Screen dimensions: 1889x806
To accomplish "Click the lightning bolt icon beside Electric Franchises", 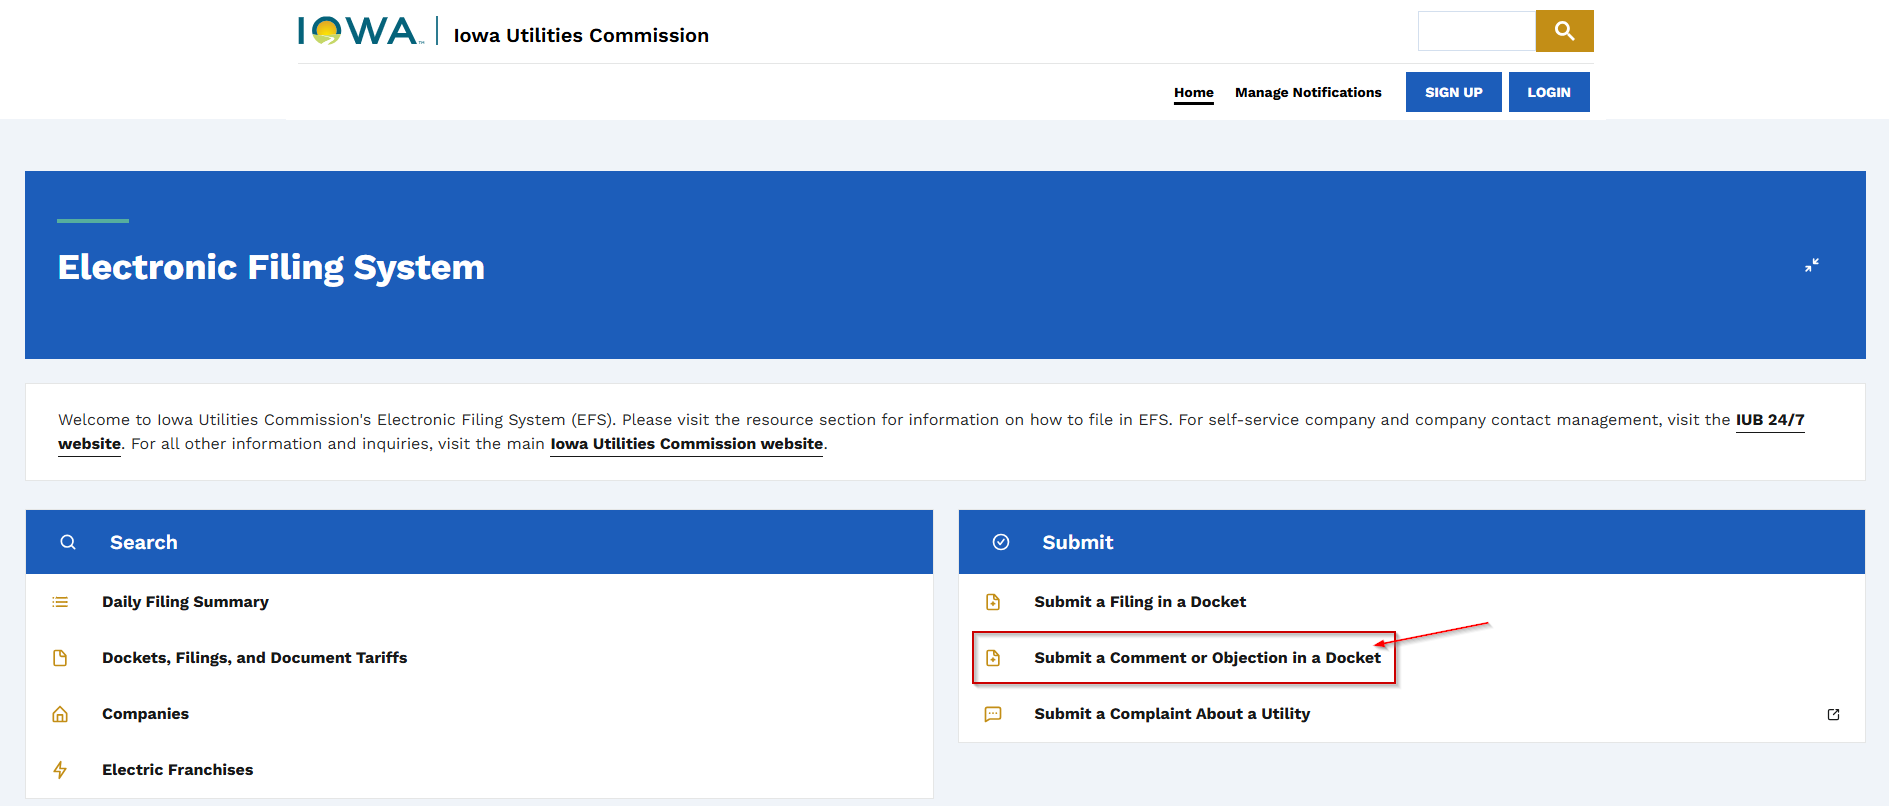I will 60,770.
